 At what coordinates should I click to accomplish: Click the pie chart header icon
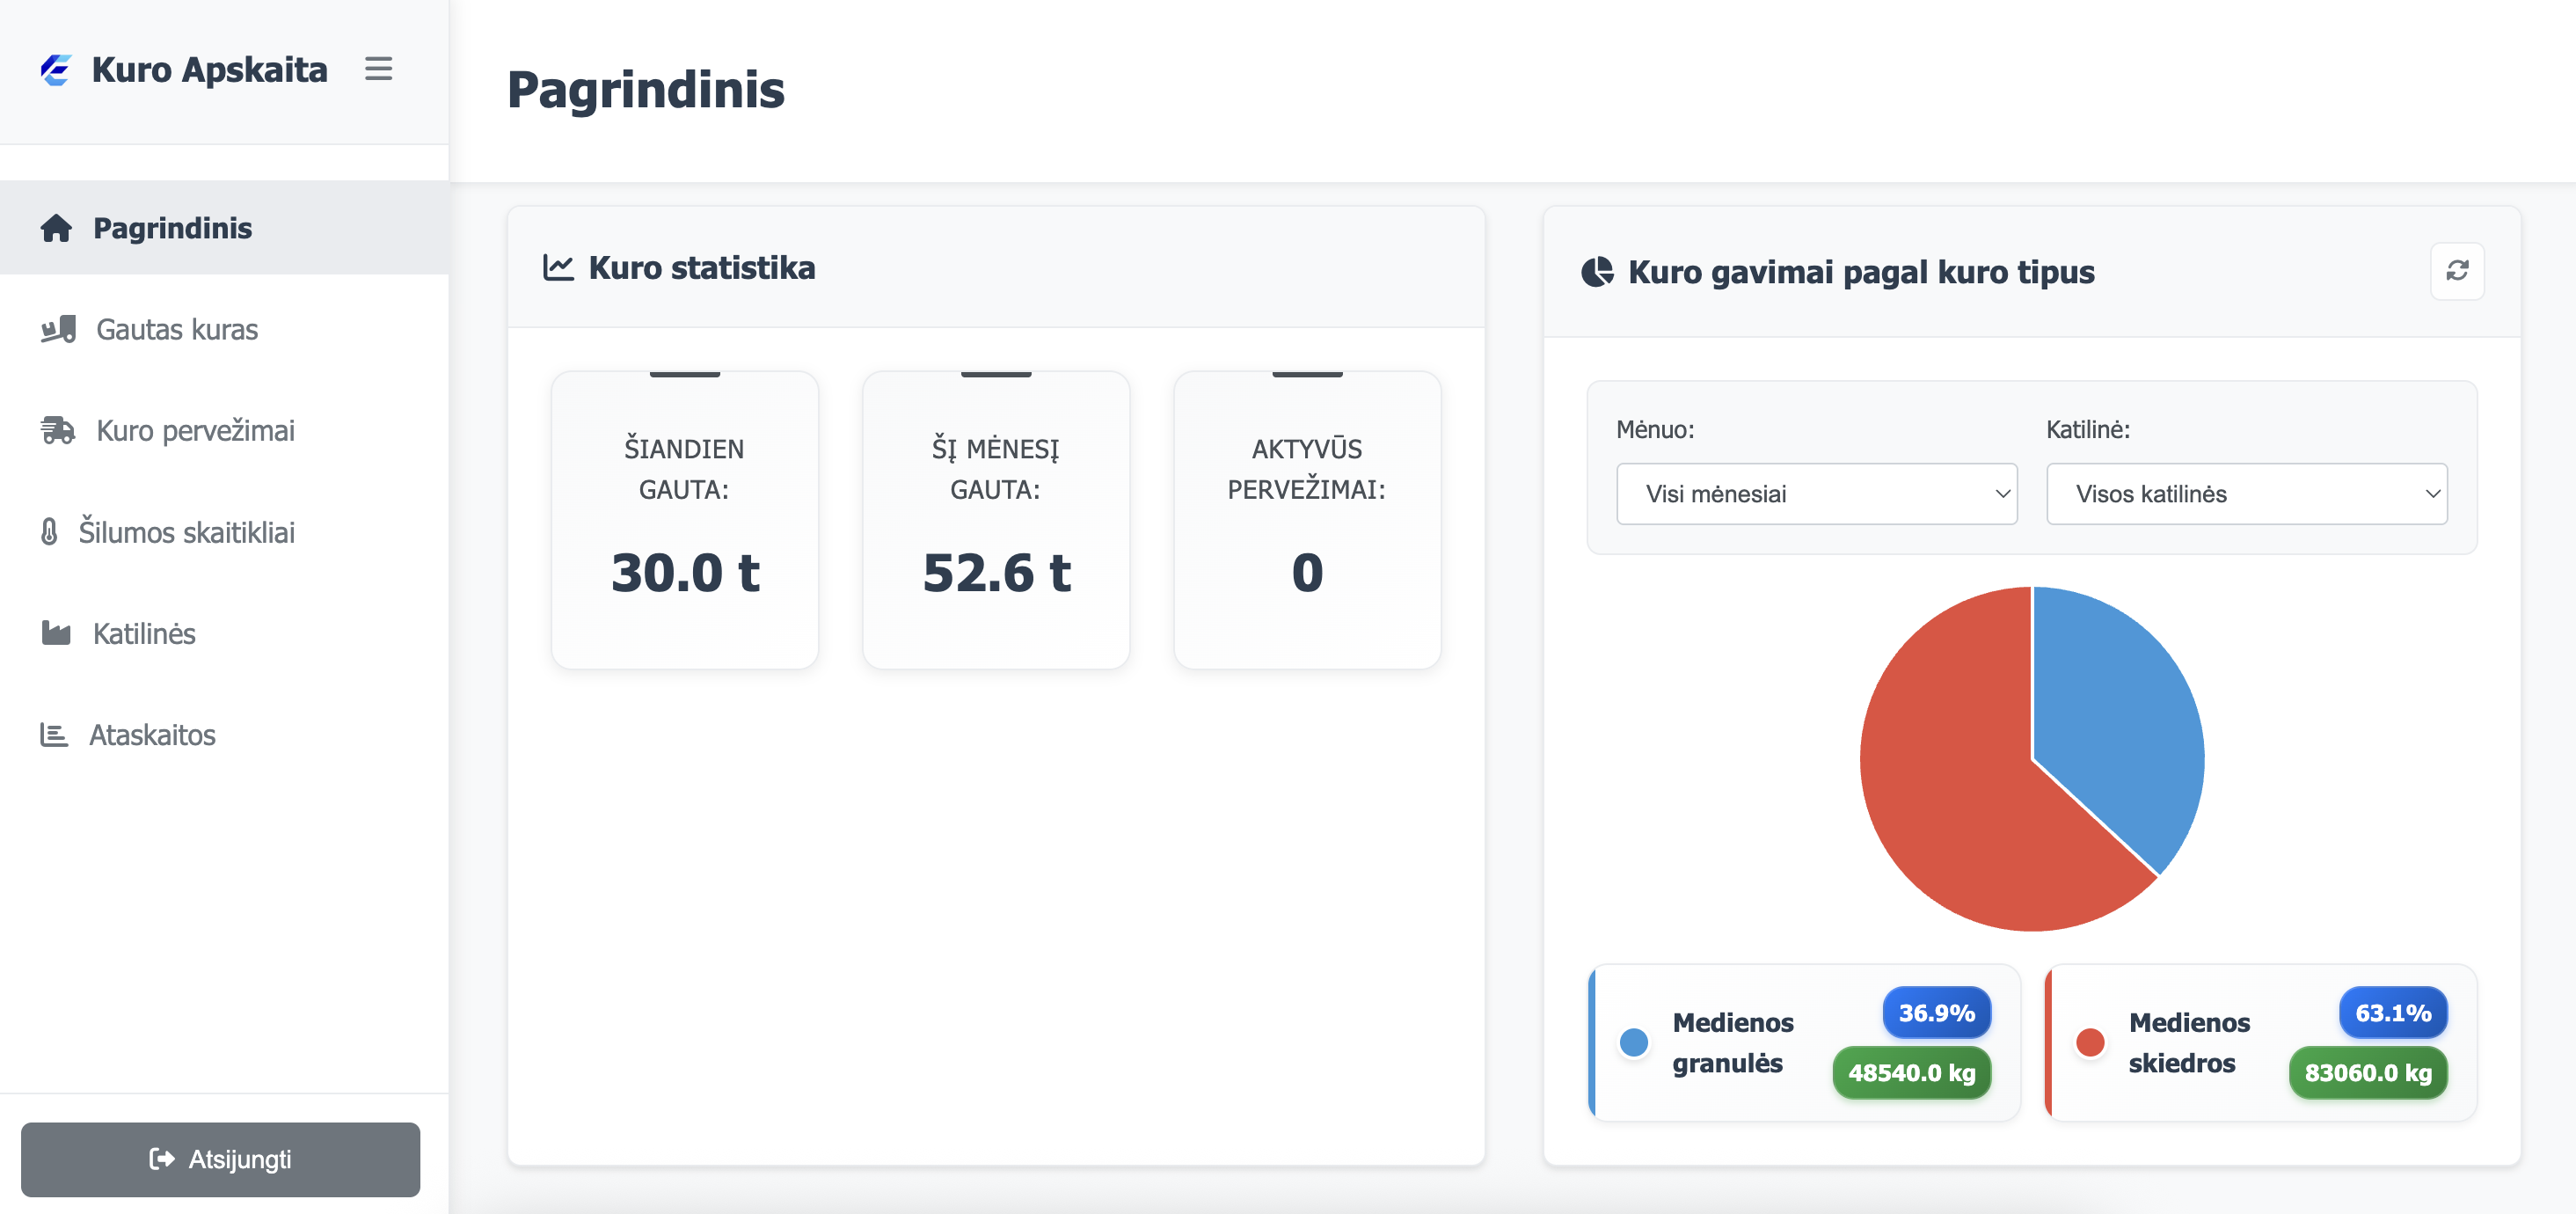[1597, 272]
